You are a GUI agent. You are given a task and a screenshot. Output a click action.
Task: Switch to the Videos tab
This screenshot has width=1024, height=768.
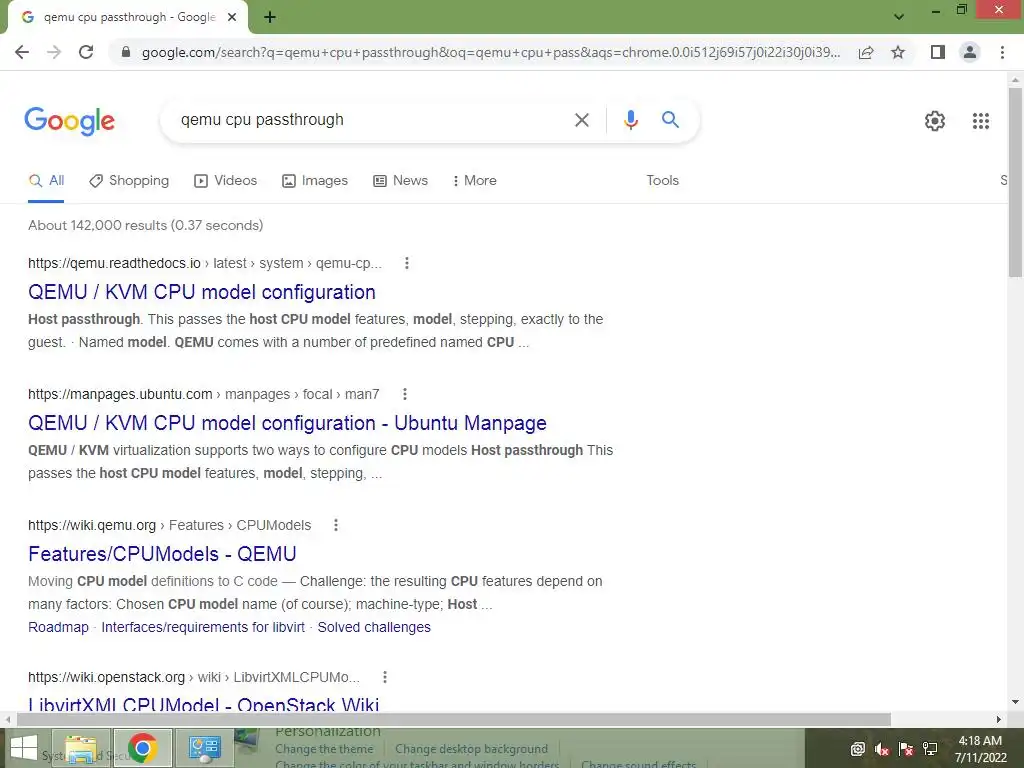pos(226,181)
